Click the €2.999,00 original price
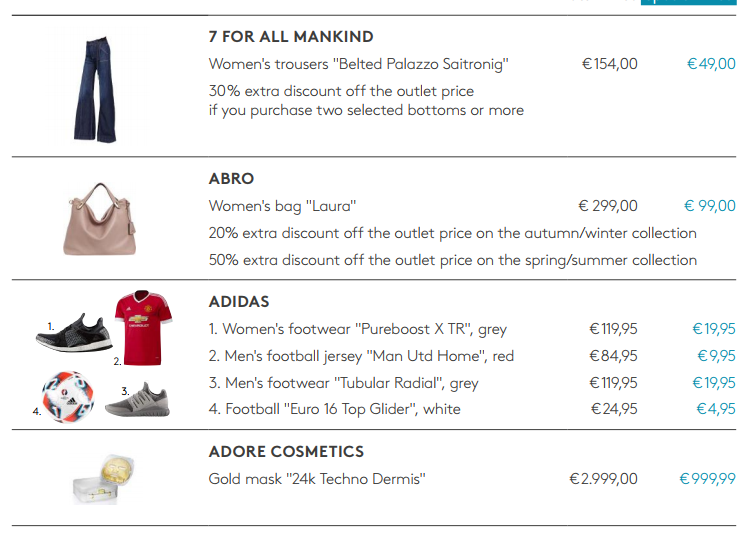 pos(603,479)
